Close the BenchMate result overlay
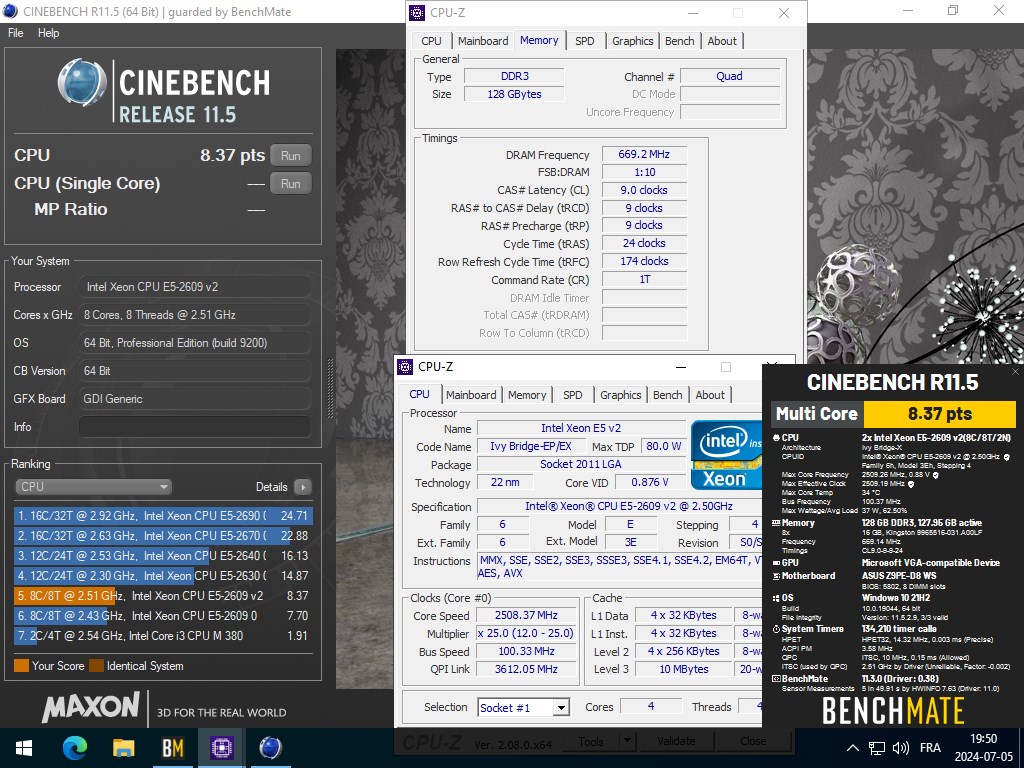This screenshot has height=768, width=1024. [x=1015, y=372]
